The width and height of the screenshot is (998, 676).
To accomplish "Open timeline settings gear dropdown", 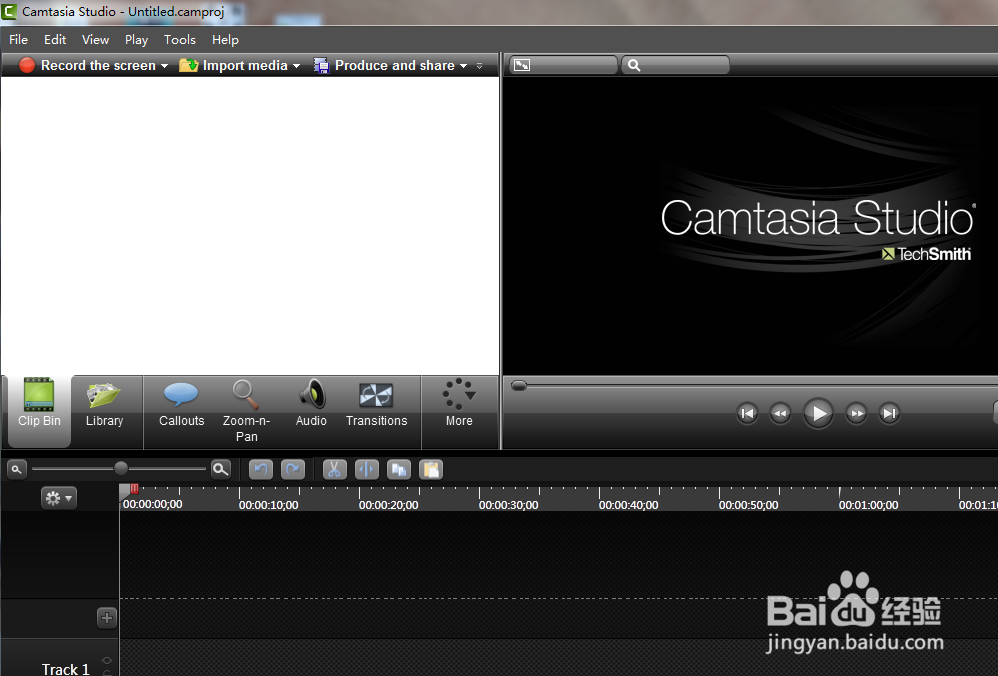I will tap(59, 498).
